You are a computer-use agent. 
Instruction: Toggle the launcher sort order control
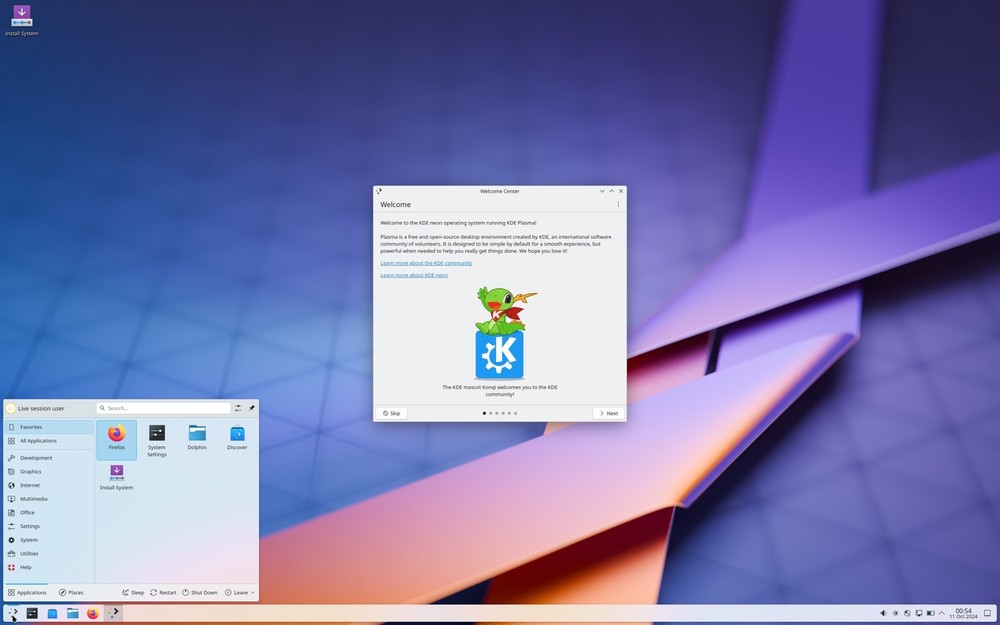[x=238, y=407]
